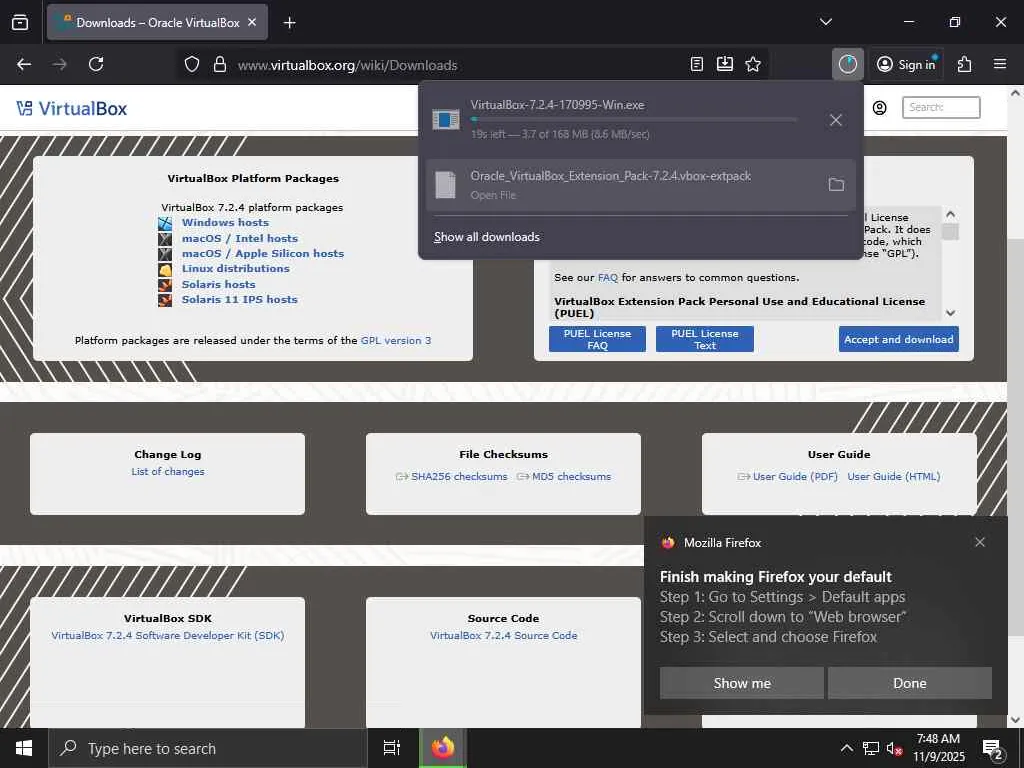The width and height of the screenshot is (1024, 768).
Task: Click the Linux distributions penguin icon
Action: (165, 269)
